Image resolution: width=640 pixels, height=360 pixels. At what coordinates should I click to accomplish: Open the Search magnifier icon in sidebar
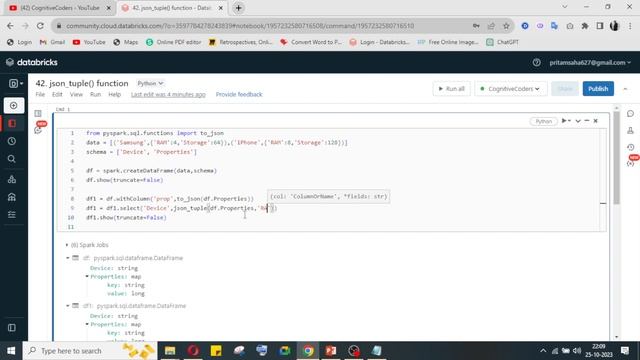click(12, 159)
